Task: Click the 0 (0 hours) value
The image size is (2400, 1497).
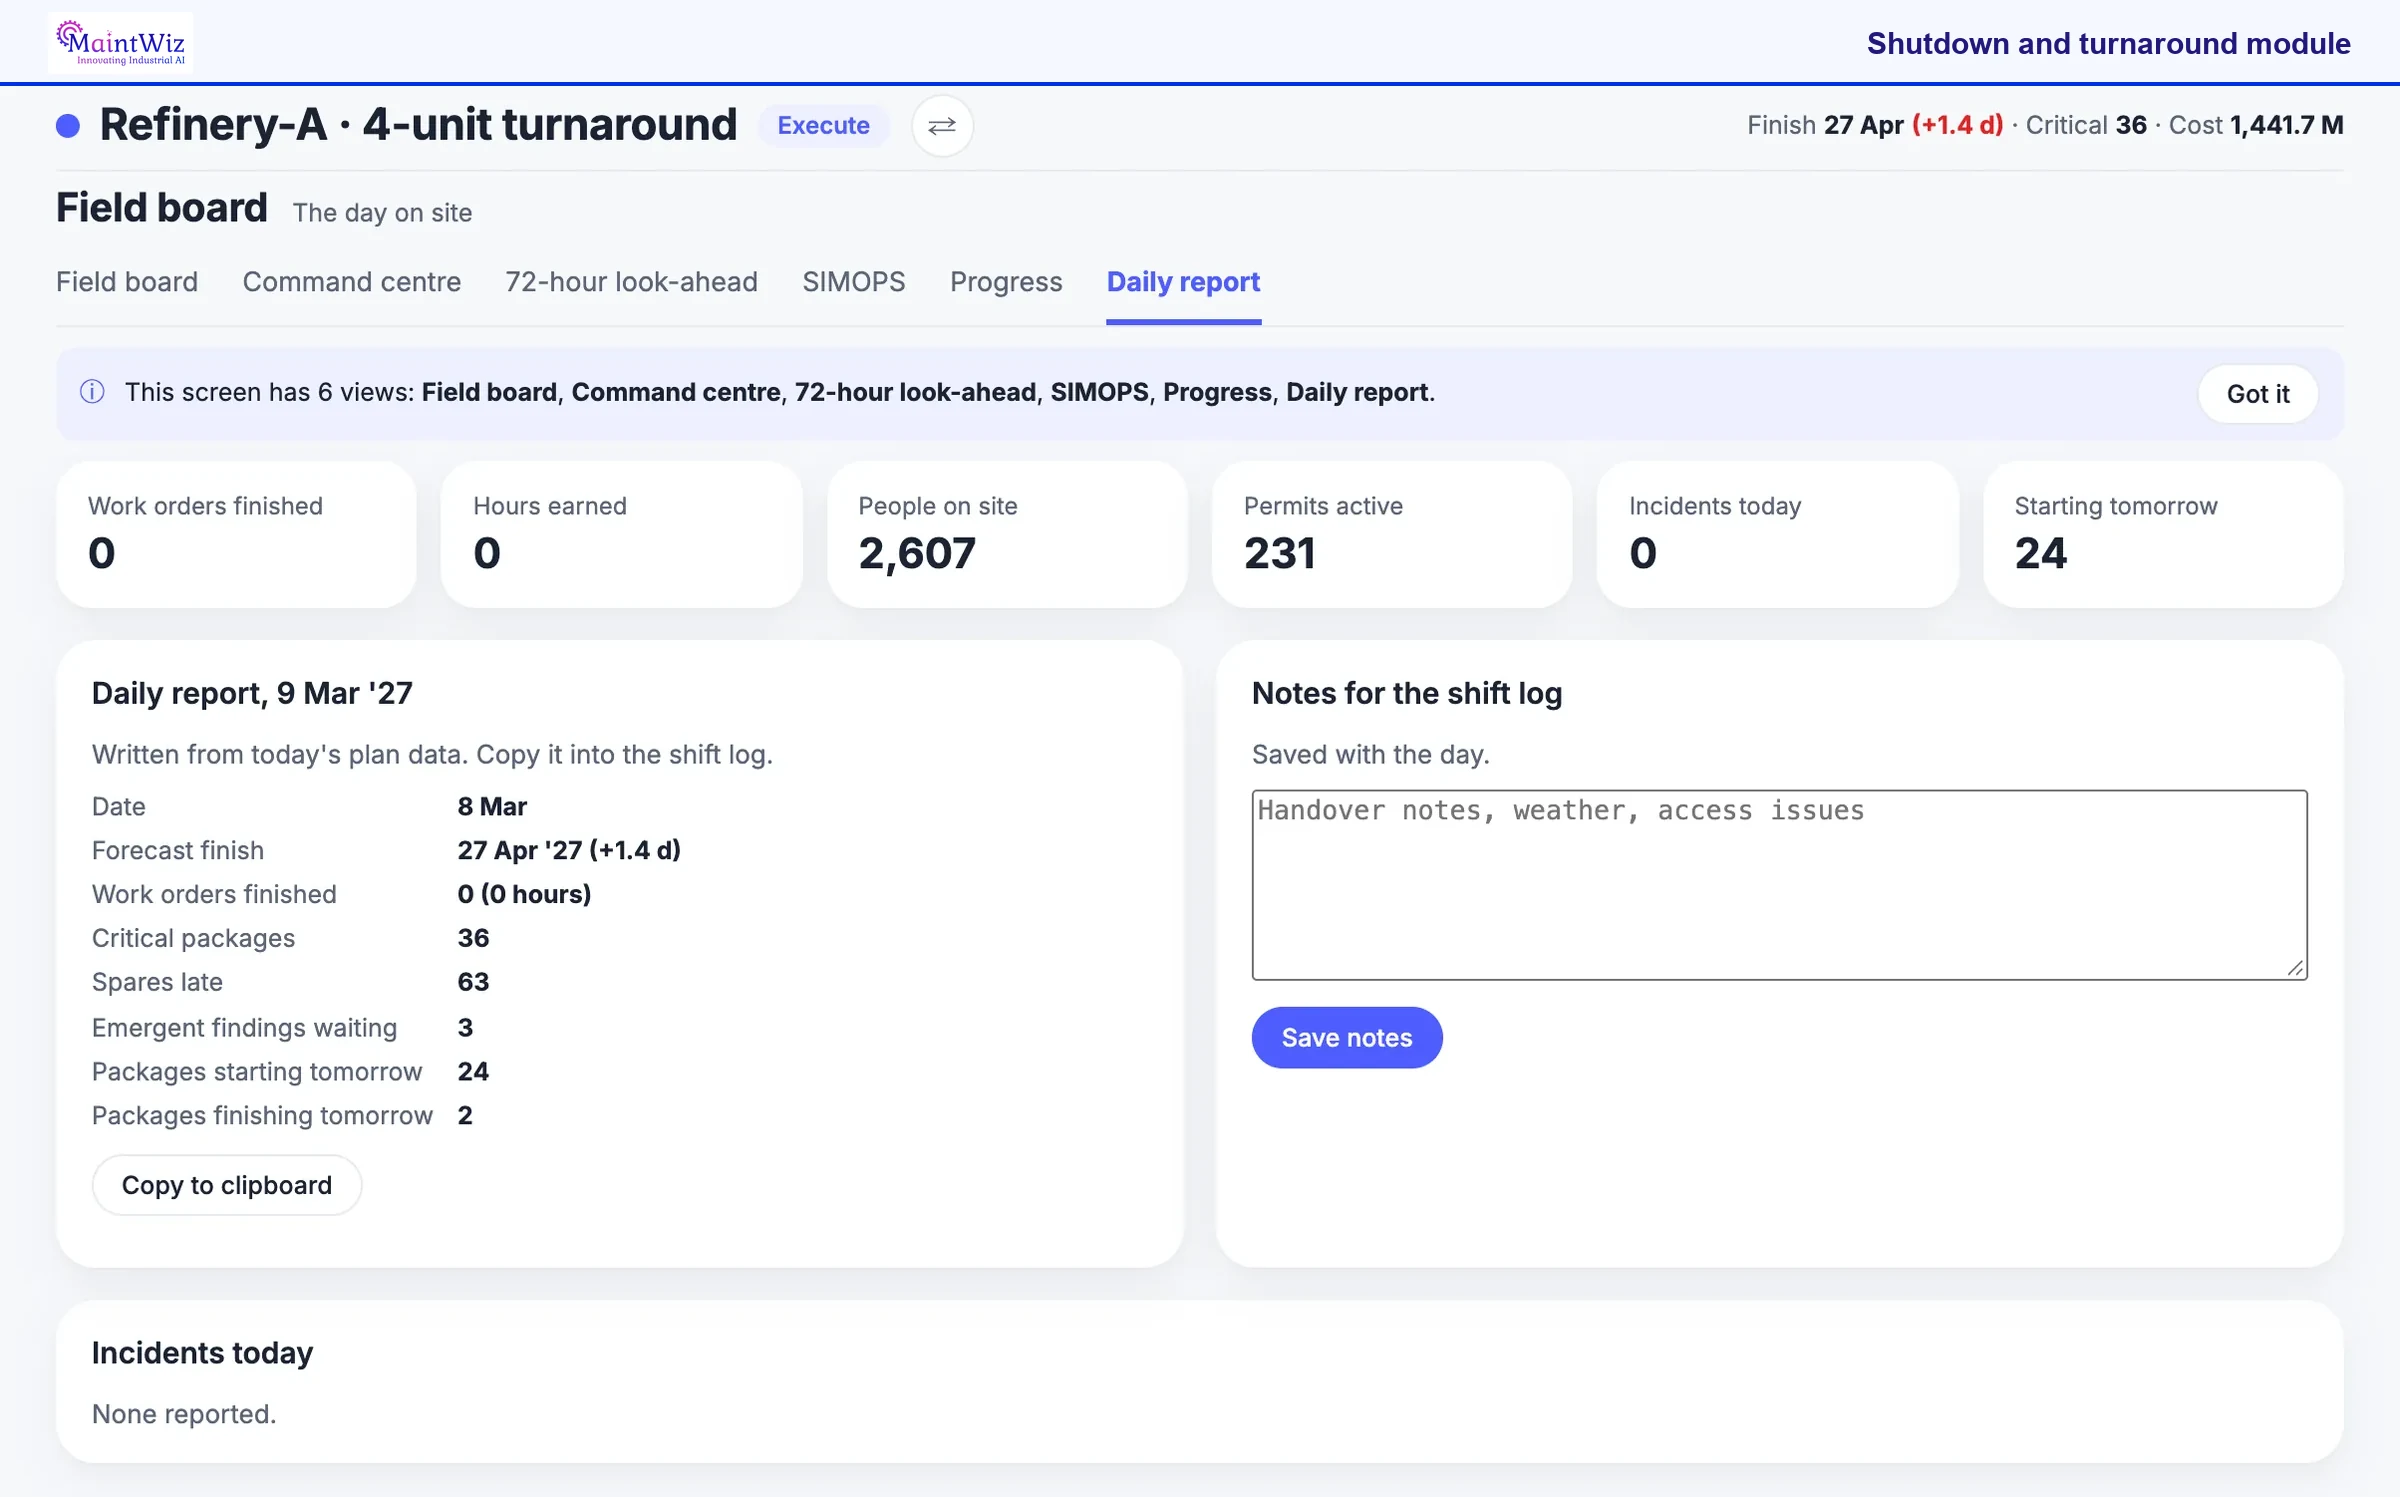Action: tap(524, 894)
